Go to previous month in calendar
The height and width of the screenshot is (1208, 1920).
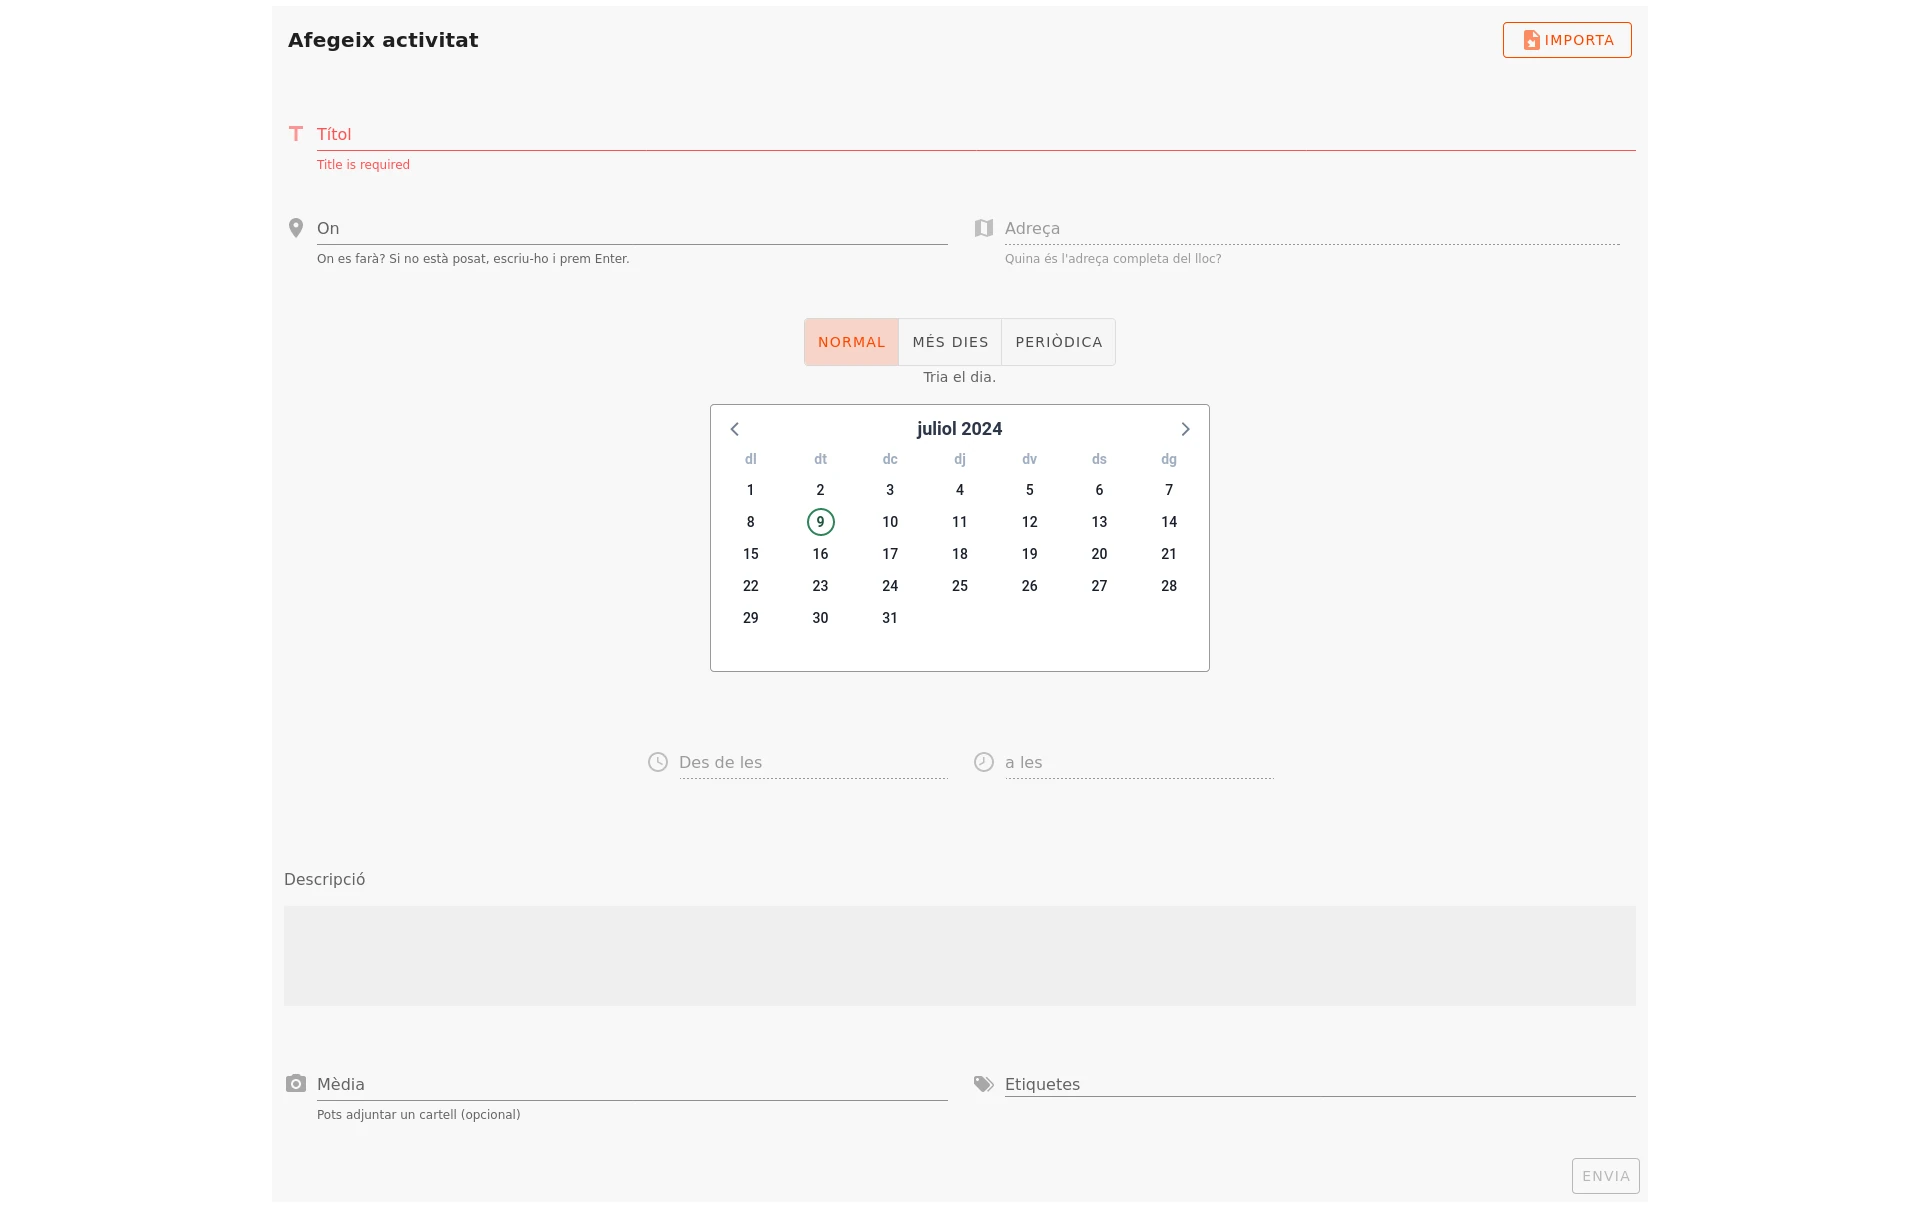pos(735,429)
